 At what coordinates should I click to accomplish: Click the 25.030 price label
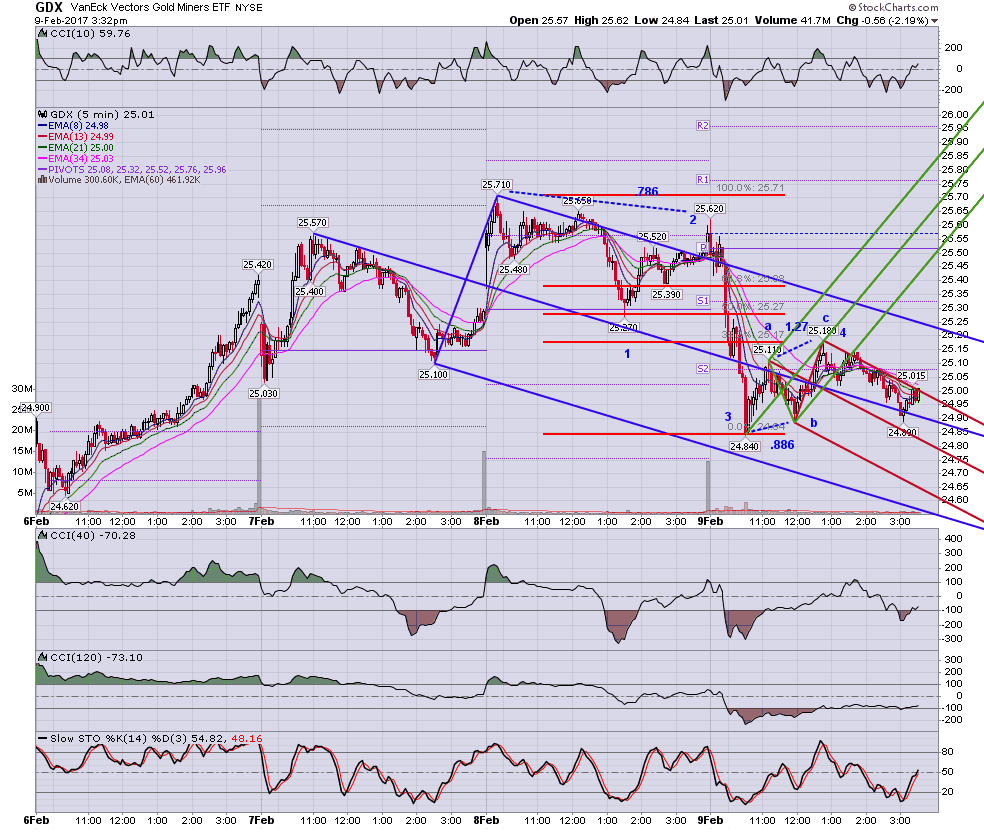click(264, 393)
